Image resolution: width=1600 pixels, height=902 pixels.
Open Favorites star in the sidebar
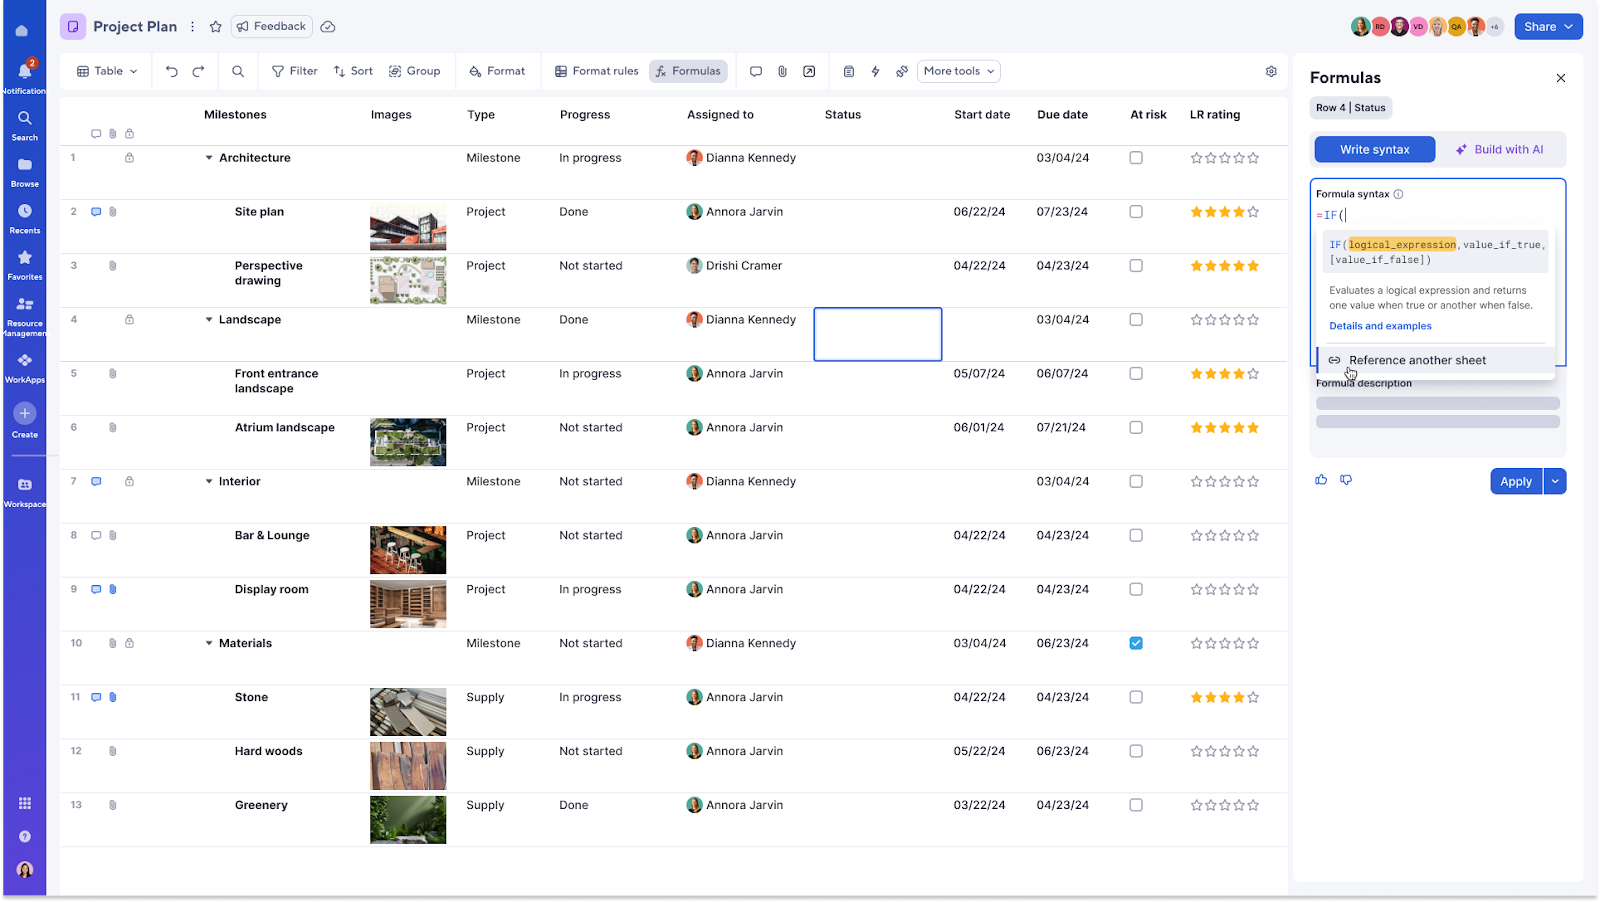(24, 264)
